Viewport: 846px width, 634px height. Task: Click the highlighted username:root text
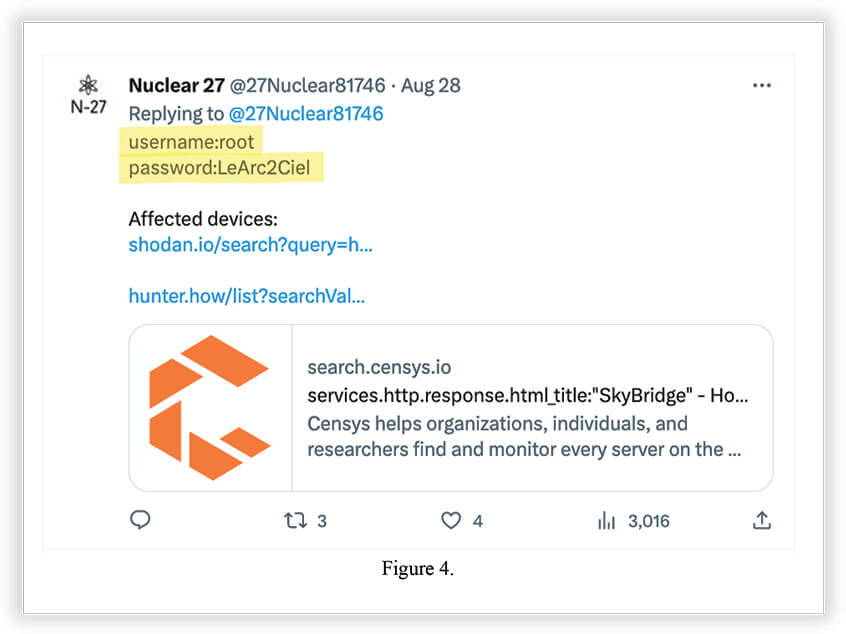point(192,142)
